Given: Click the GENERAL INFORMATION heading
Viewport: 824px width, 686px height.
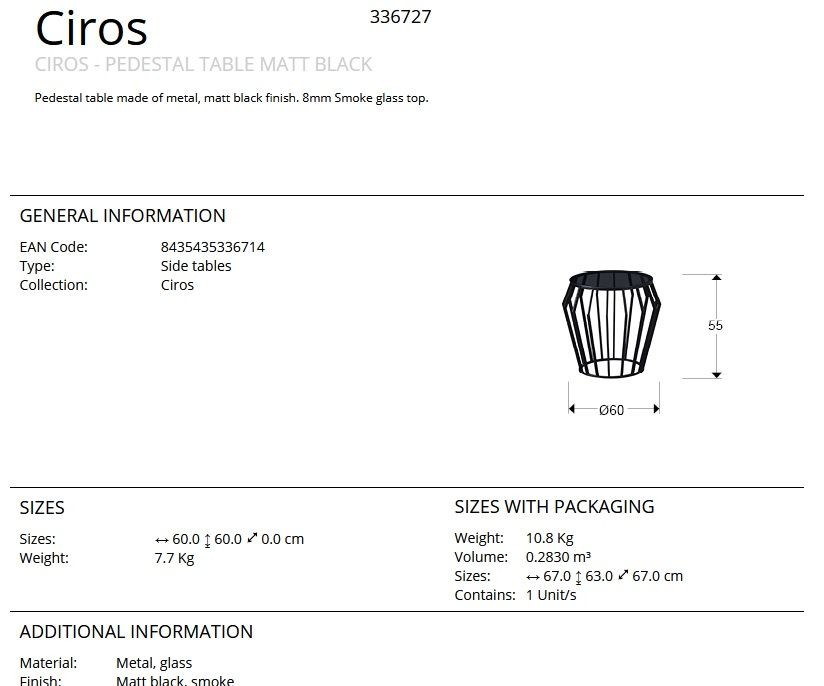Looking at the screenshot, I should (122, 216).
